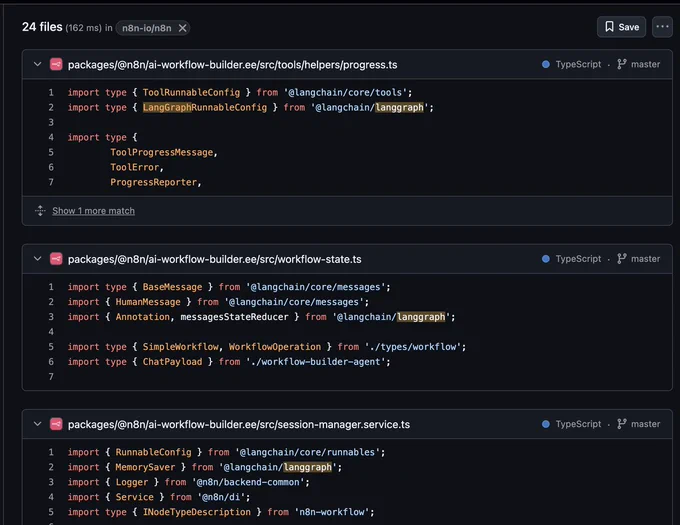Screen dimensions: 680x525
Task: Click MemorySaver import in session-manager.service.ts
Action: [145, 467]
